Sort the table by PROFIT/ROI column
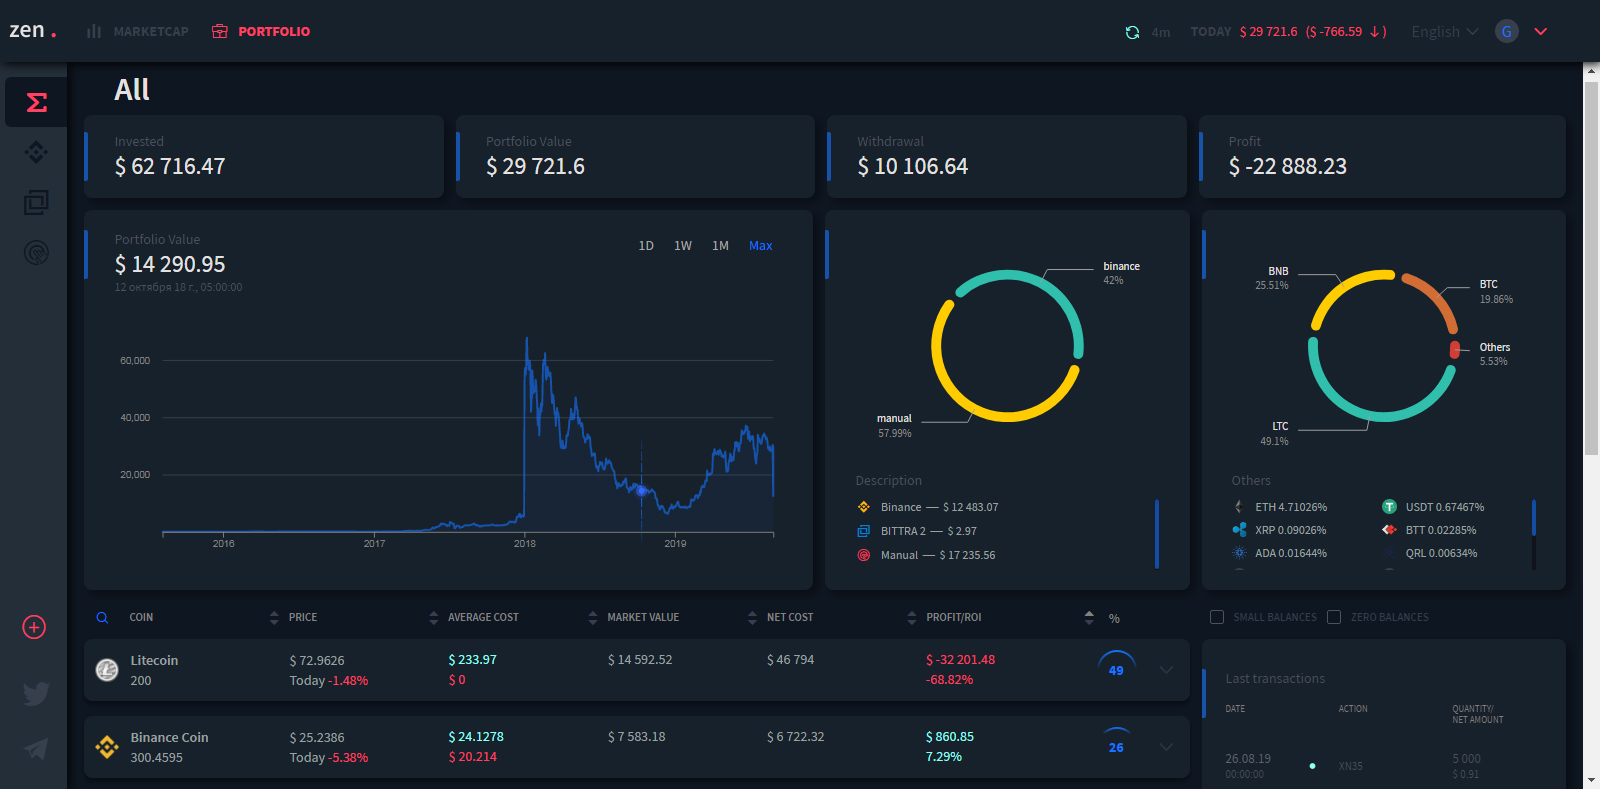 click(x=954, y=618)
